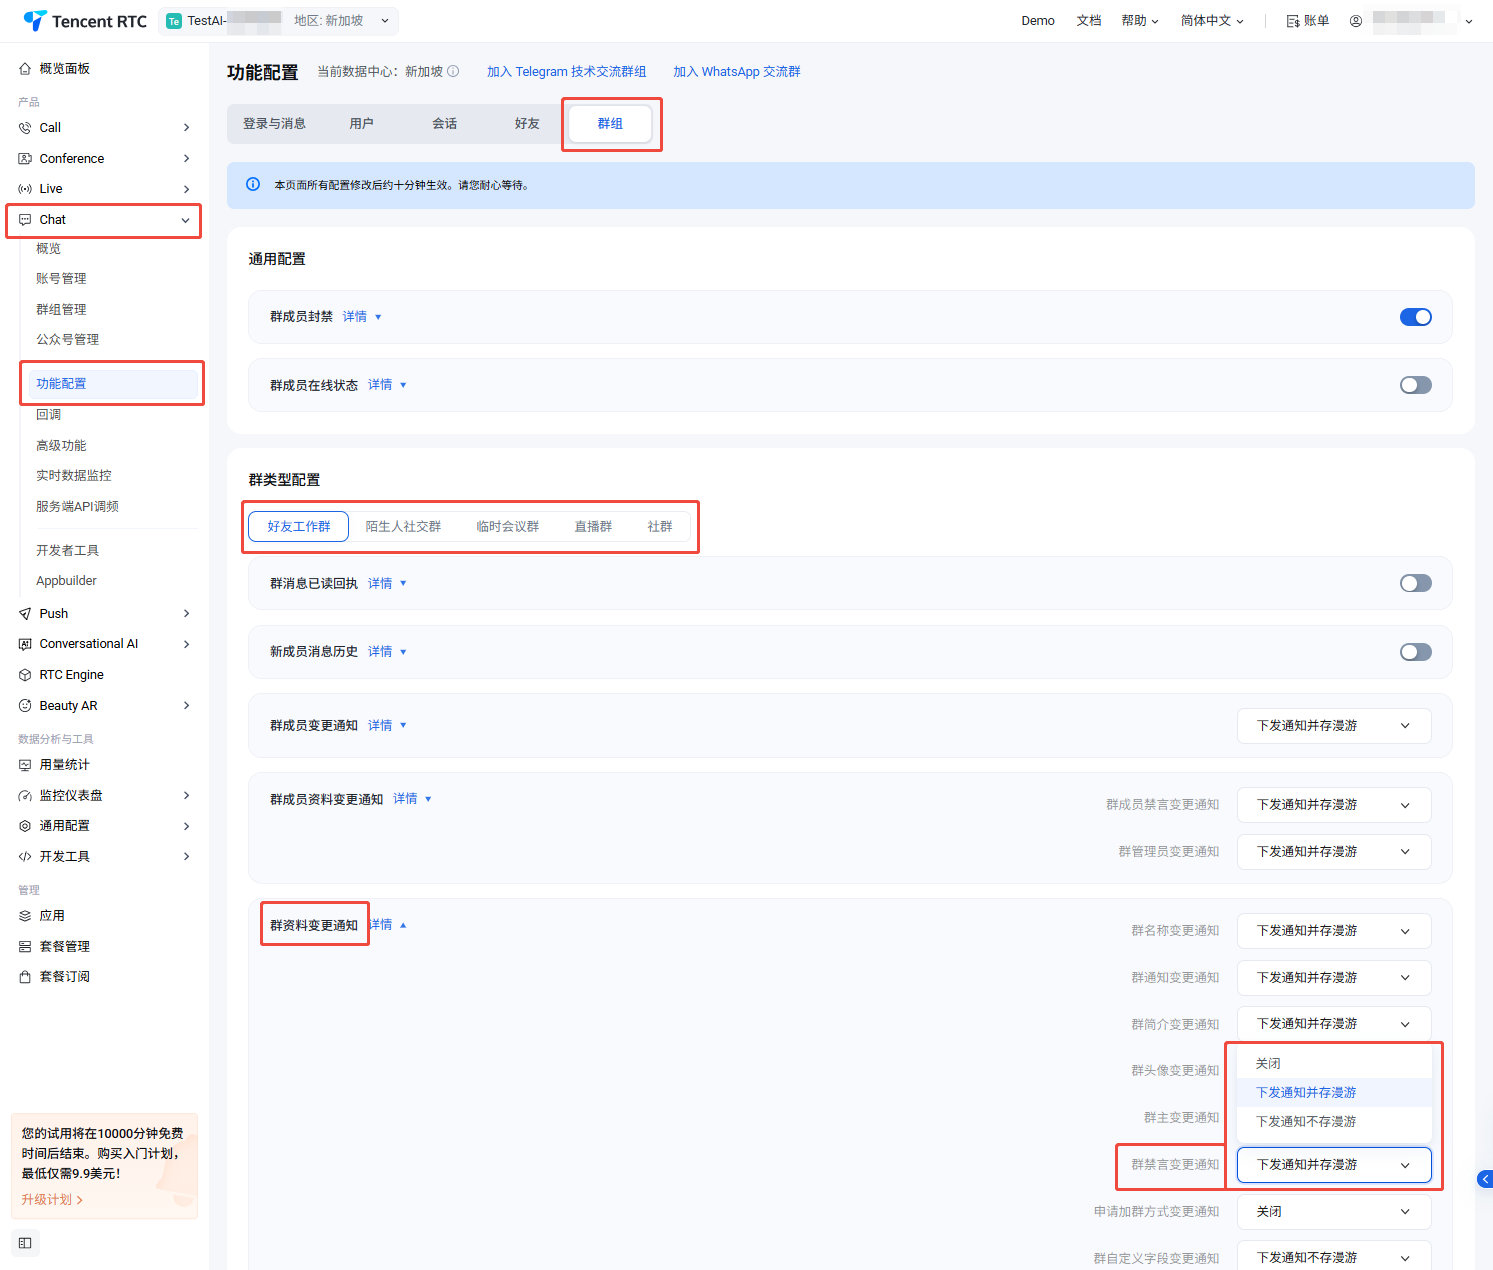Image resolution: width=1493 pixels, height=1270 pixels.
Task: Click the 升级计划 upgrade link
Action: (52, 1200)
